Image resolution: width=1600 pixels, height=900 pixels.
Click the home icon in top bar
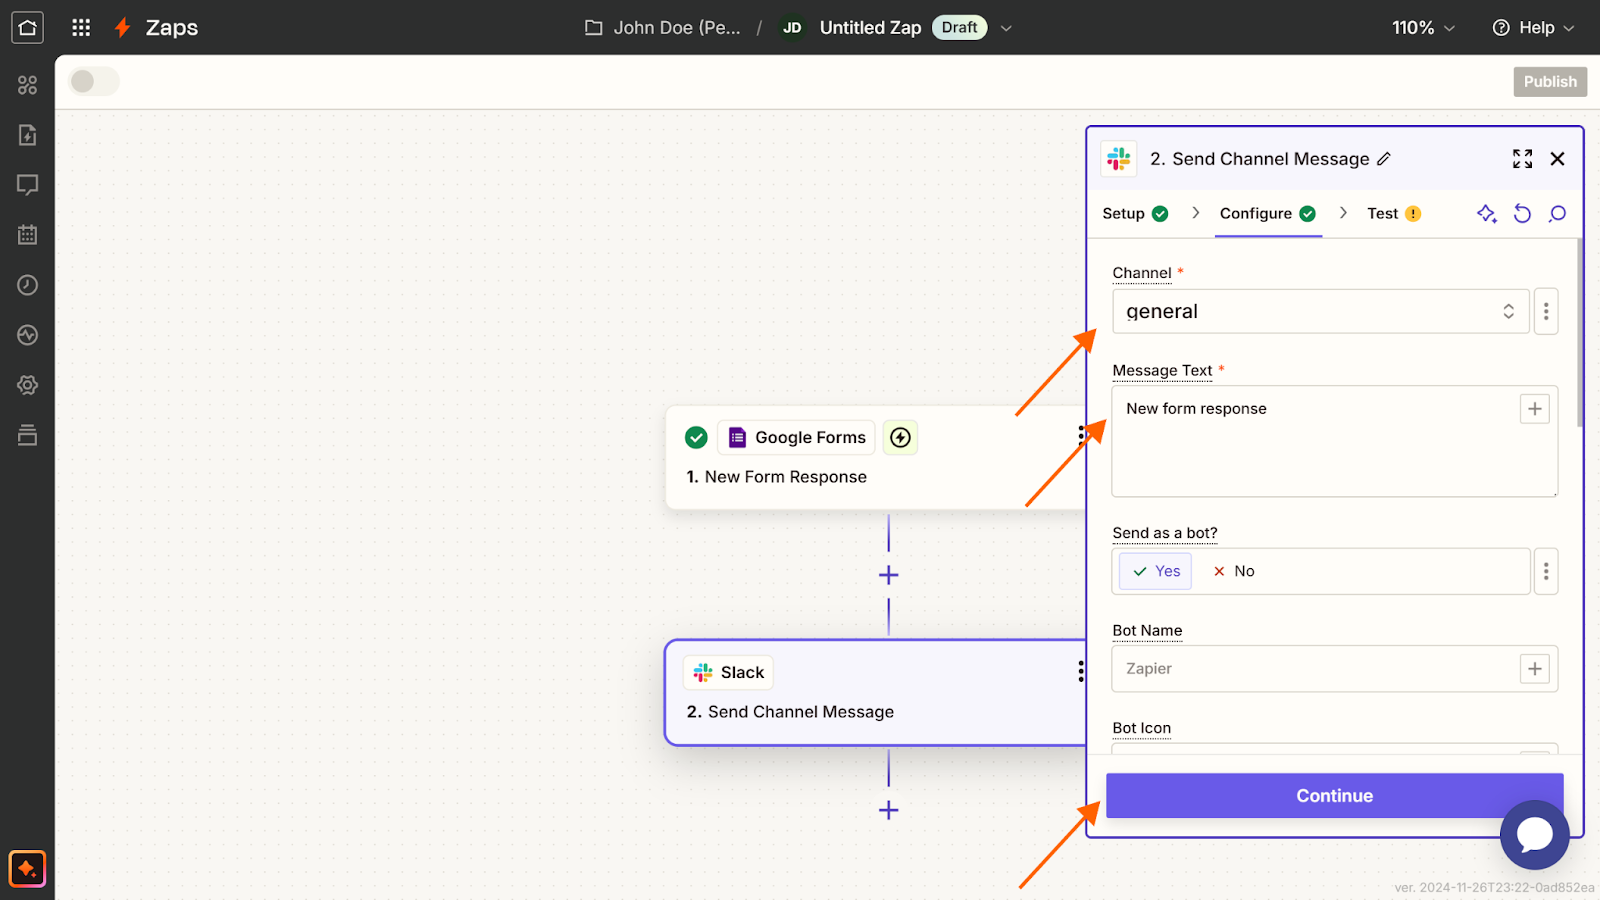coord(27,27)
